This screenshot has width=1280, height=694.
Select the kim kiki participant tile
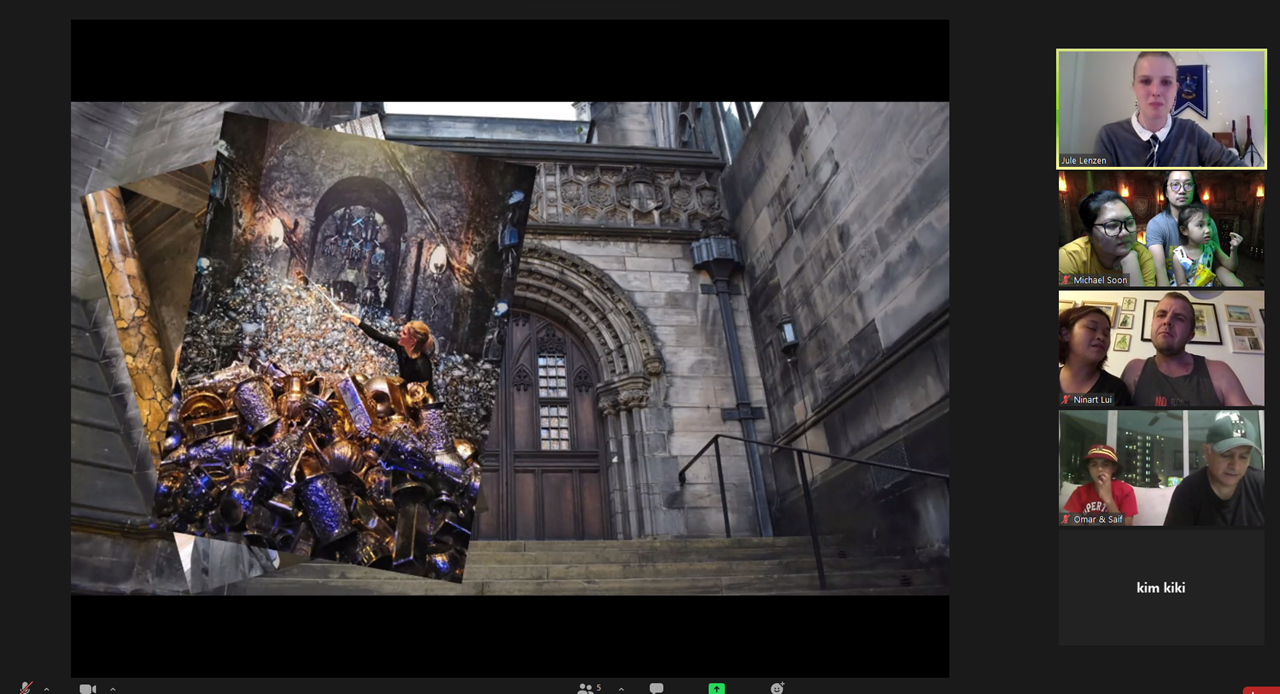[1161, 587]
